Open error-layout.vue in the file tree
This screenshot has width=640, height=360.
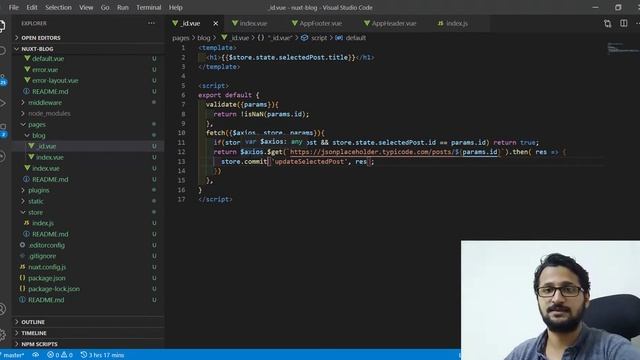[x=55, y=81]
